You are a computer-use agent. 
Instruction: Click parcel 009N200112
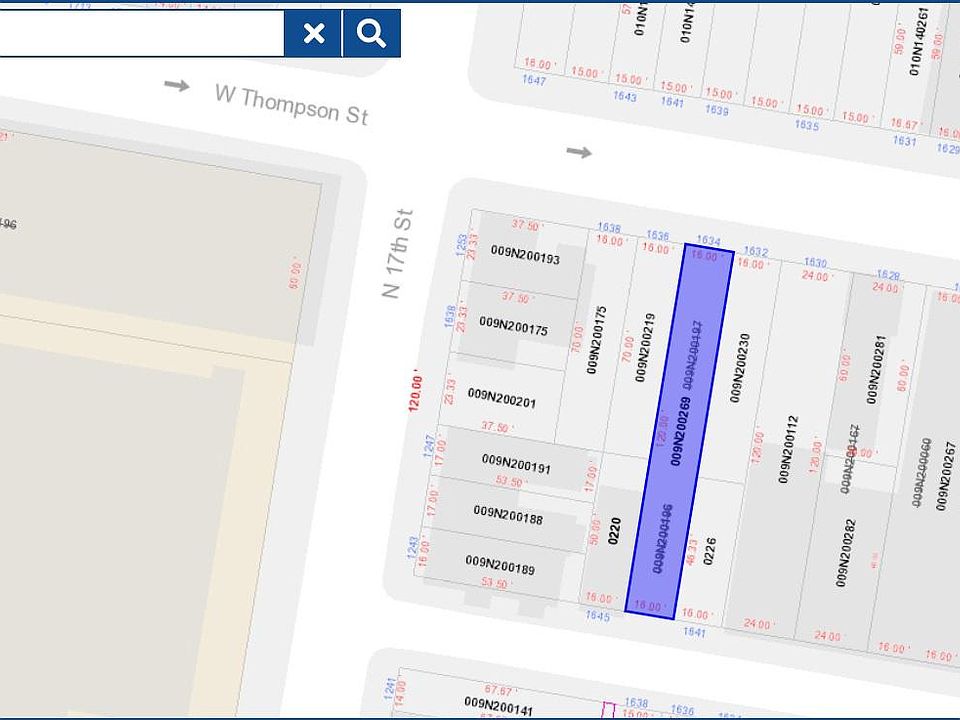[788, 449]
